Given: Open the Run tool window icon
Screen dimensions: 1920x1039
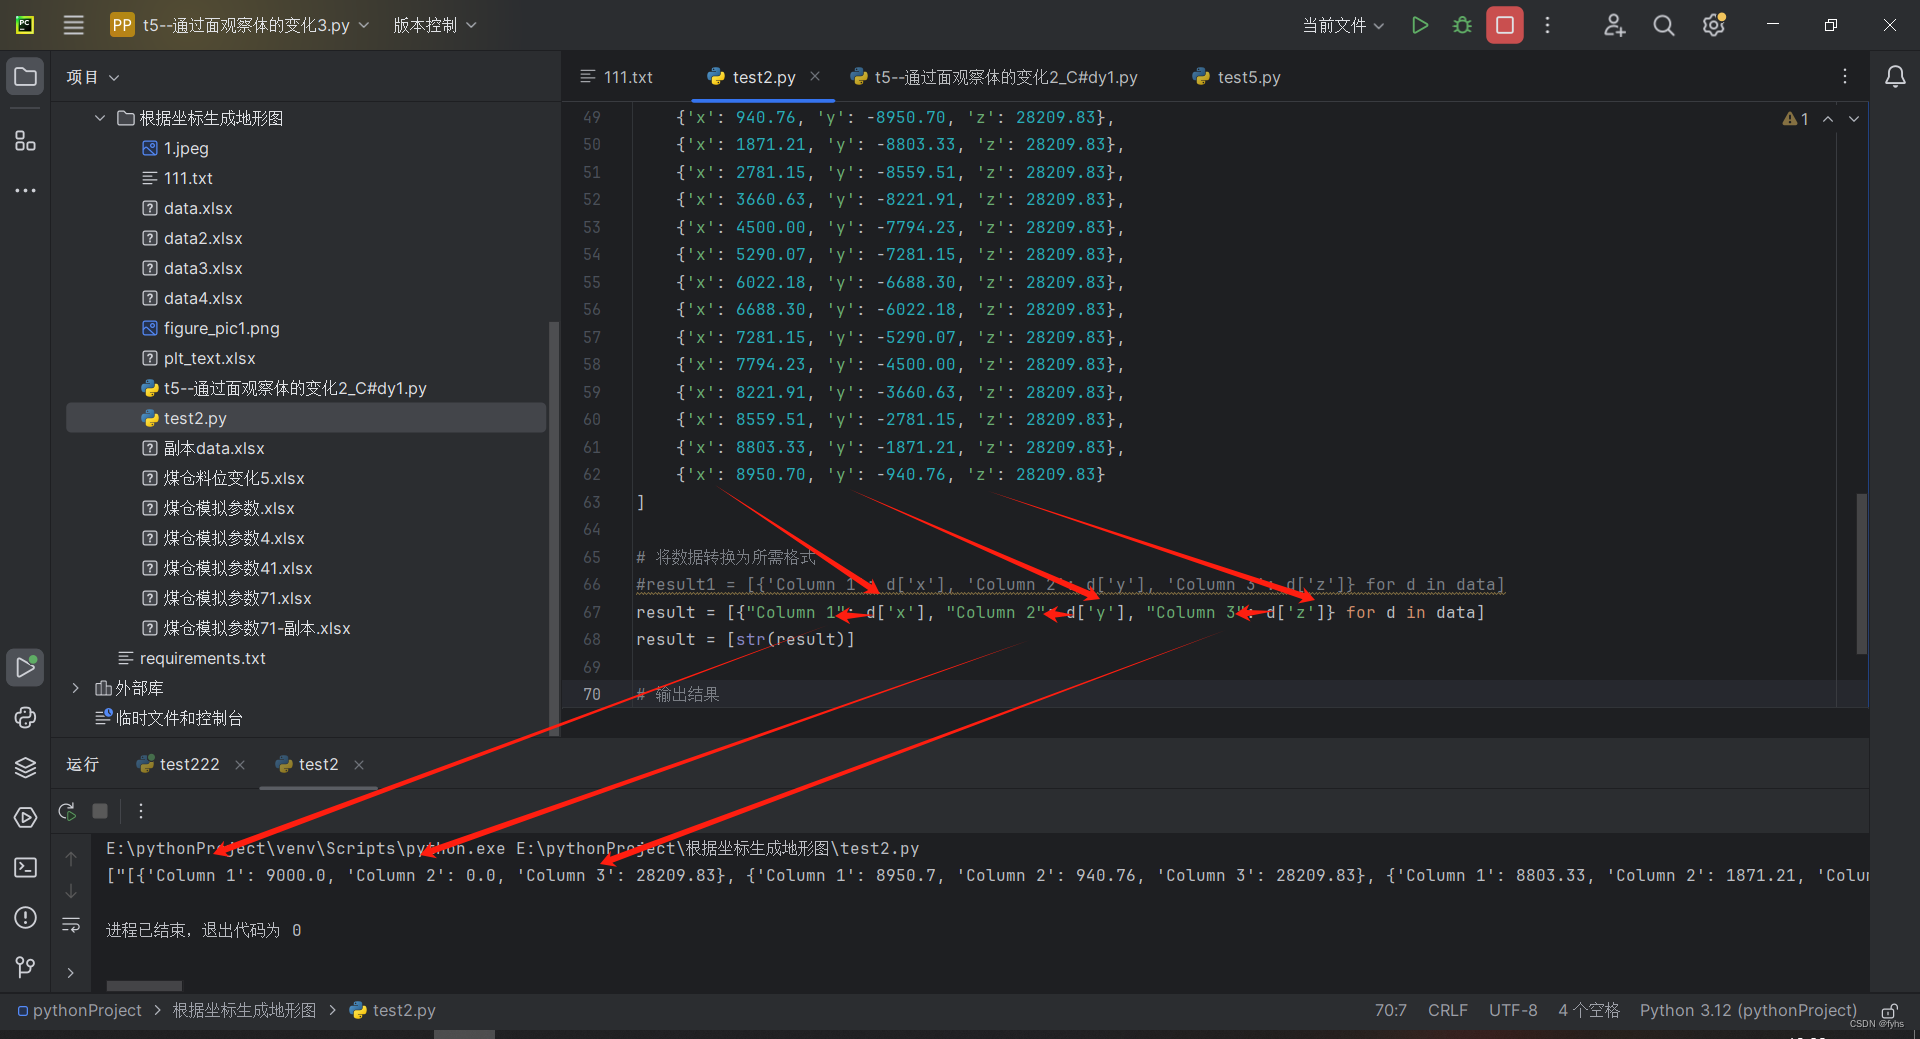Looking at the screenshot, I should pos(25,667).
